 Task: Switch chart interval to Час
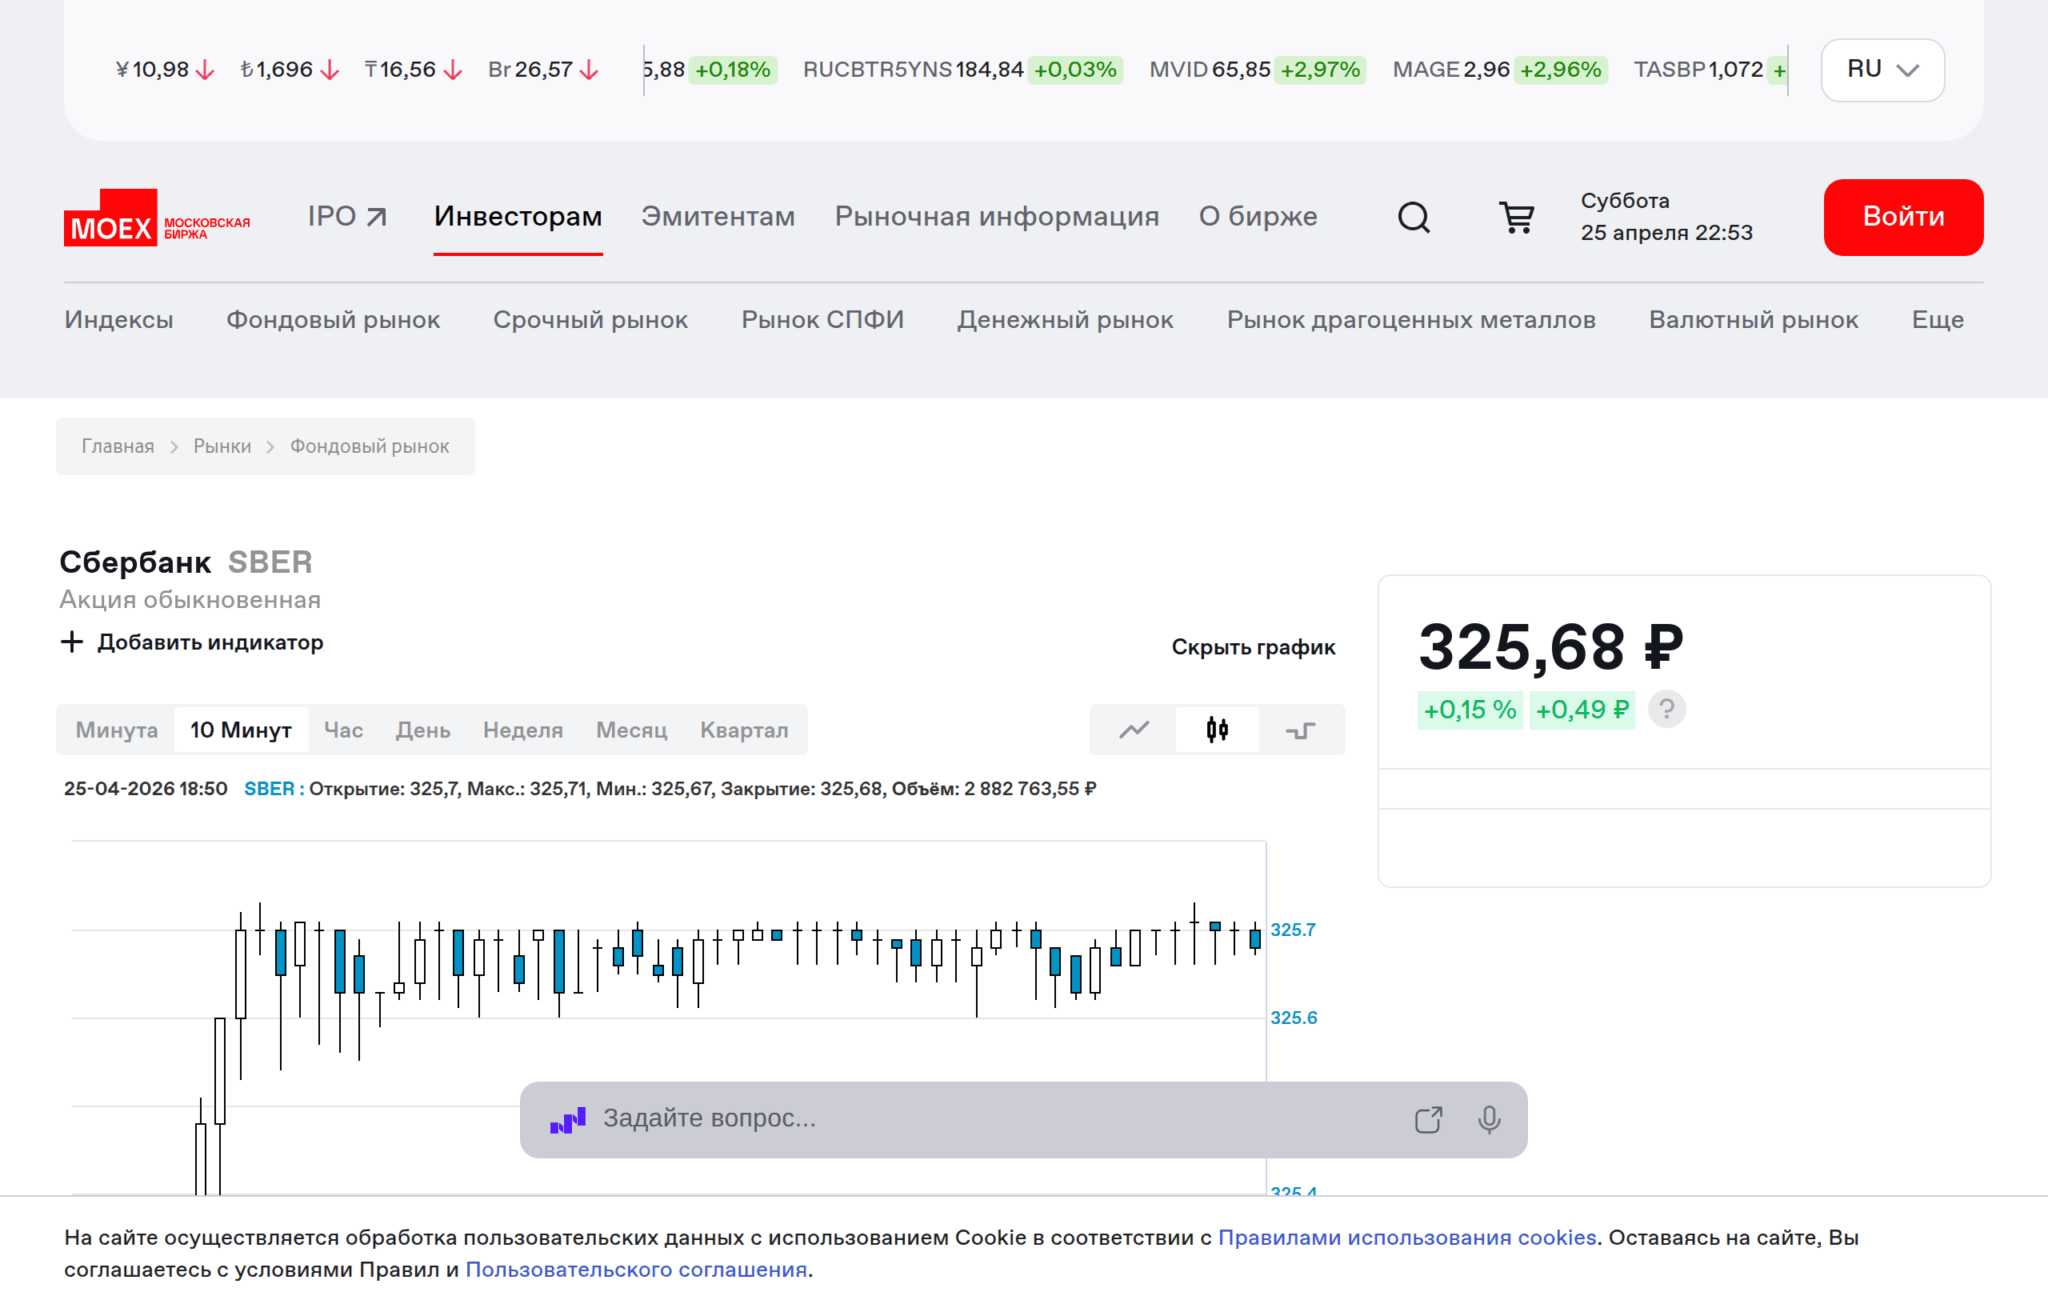click(x=343, y=730)
